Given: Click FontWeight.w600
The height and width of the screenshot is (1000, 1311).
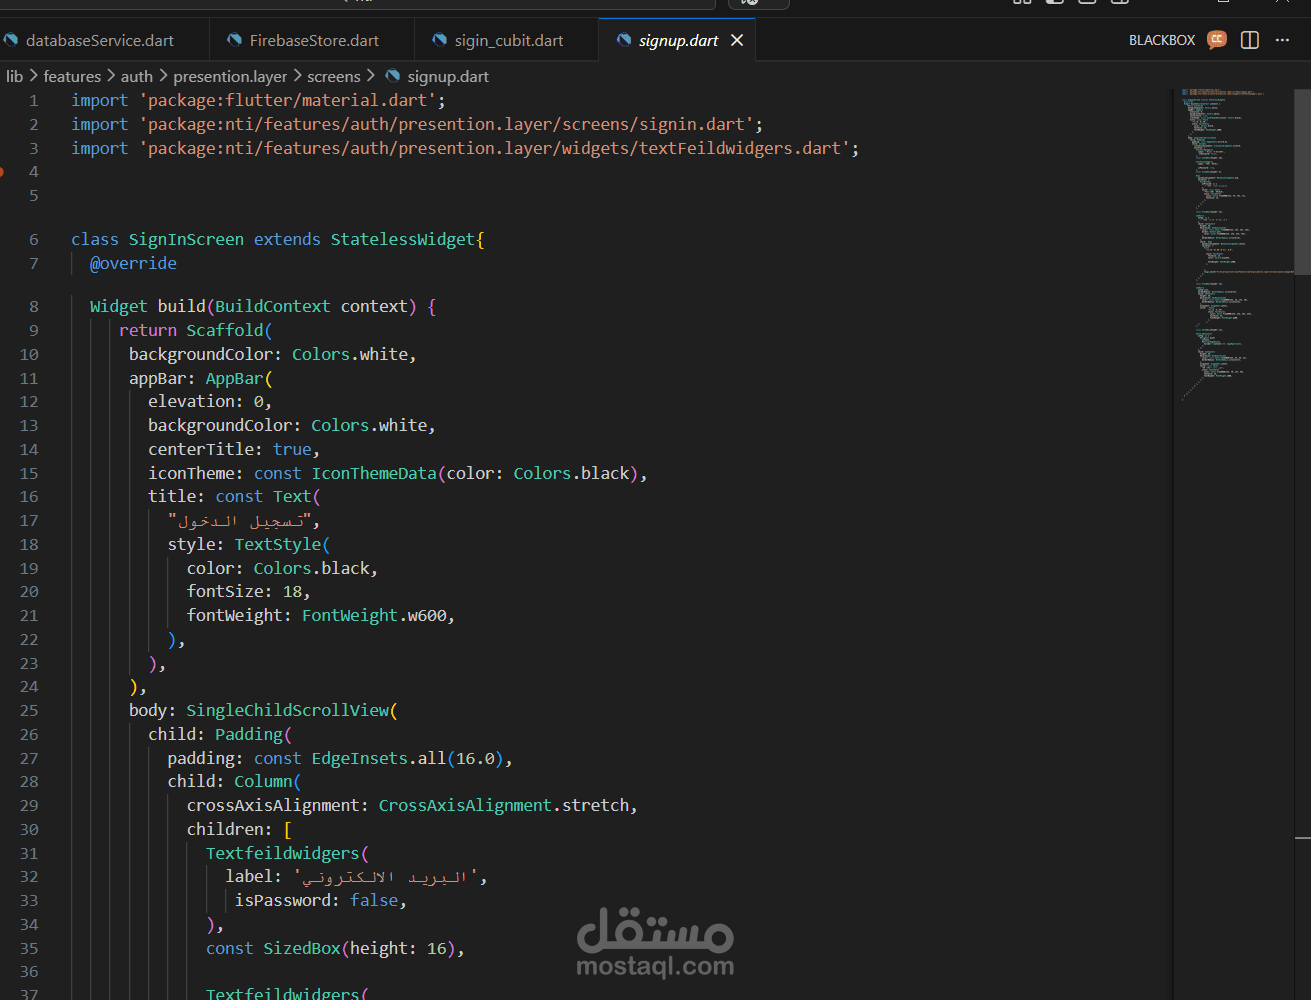Looking at the screenshot, I should pyautogui.click(x=374, y=616).
